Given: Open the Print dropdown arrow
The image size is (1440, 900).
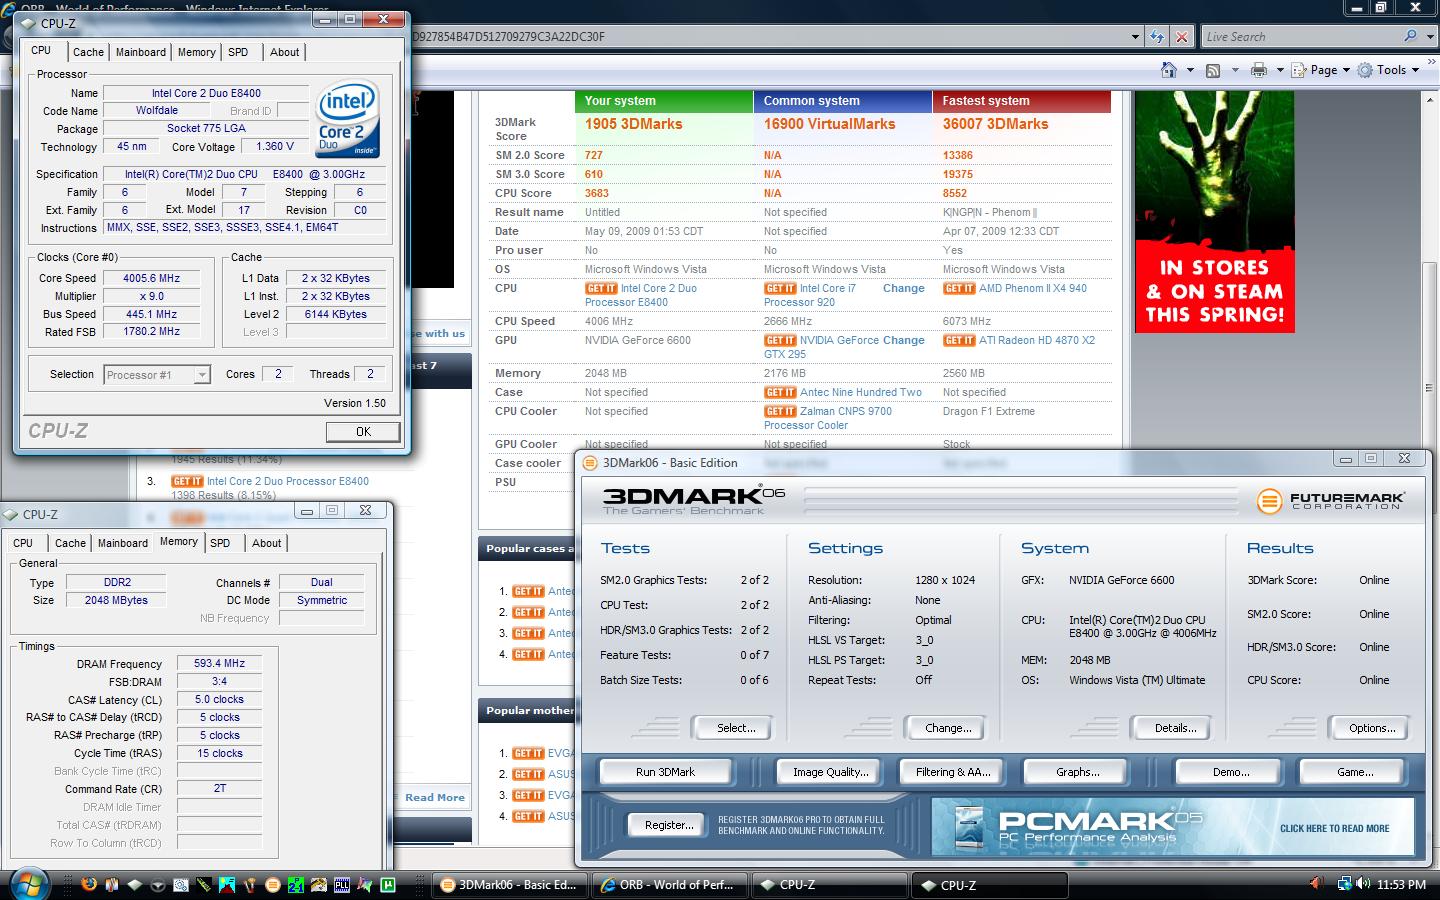Looking at the screenshot, I should pyautogui.click(x=1280, y=70).
